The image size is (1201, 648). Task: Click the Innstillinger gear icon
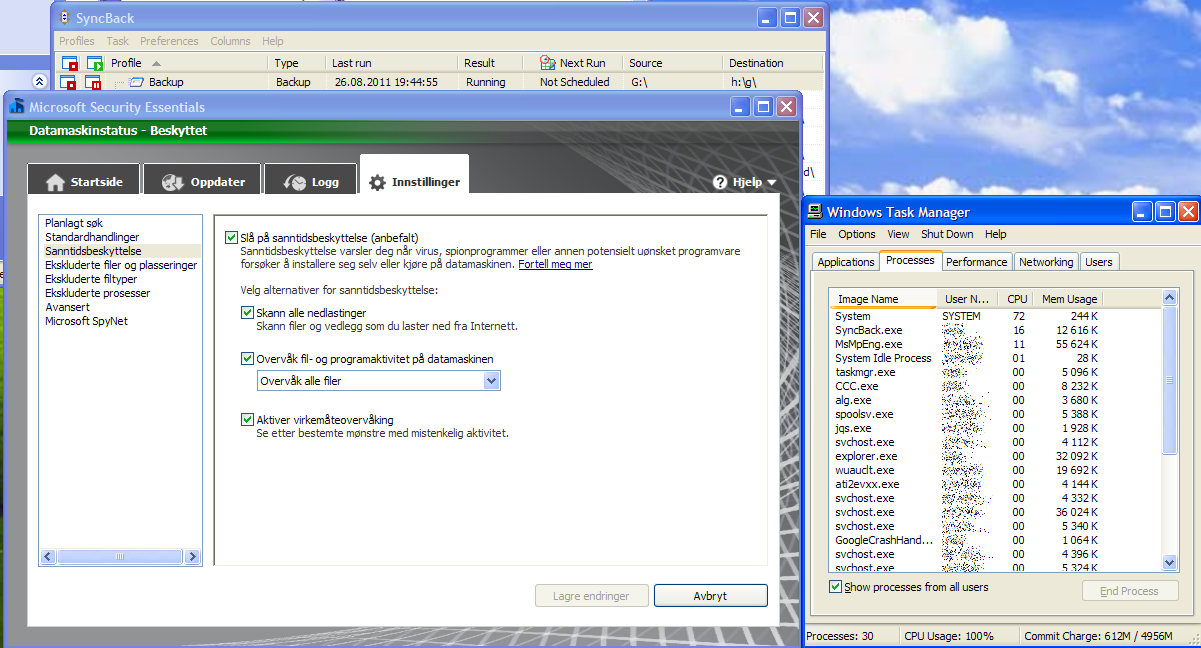point(377,182)
